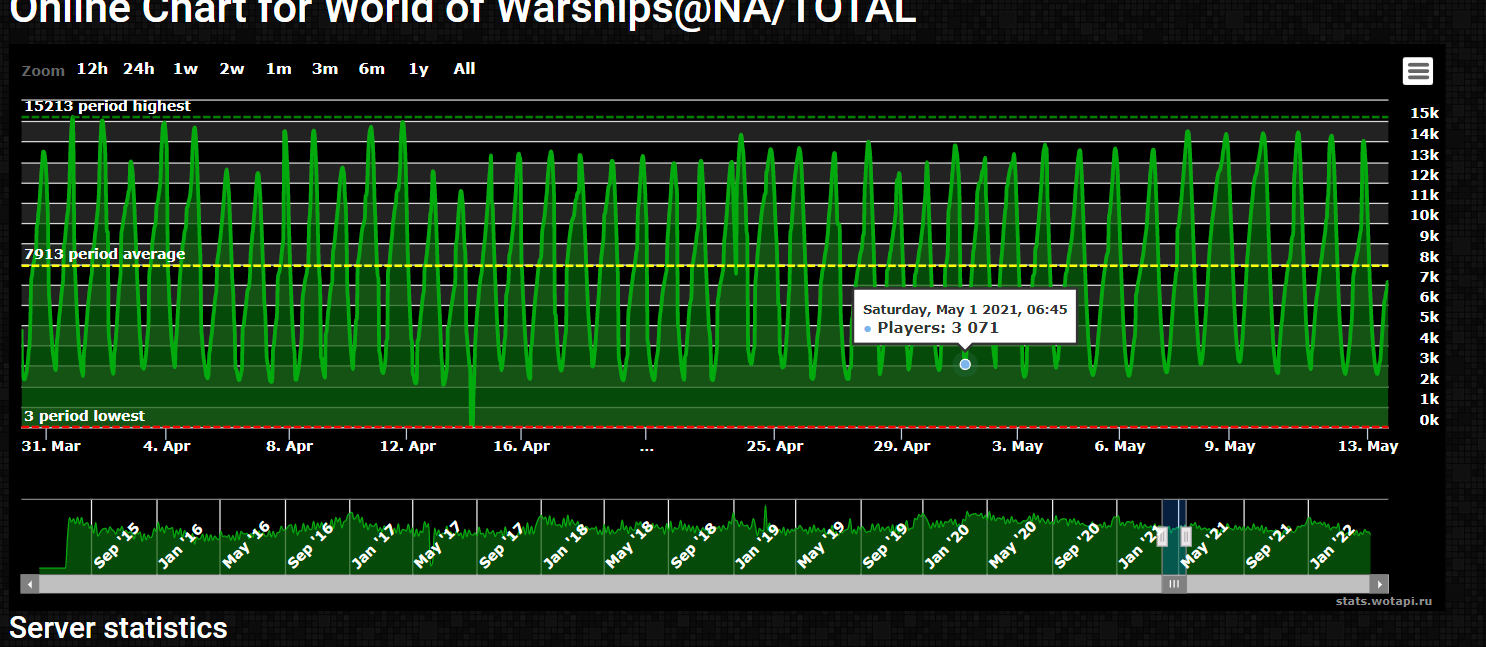The height and width of the screenshot is (647, 1486).
Task: Zoom chart to 3m
Action: click(325, 69)
